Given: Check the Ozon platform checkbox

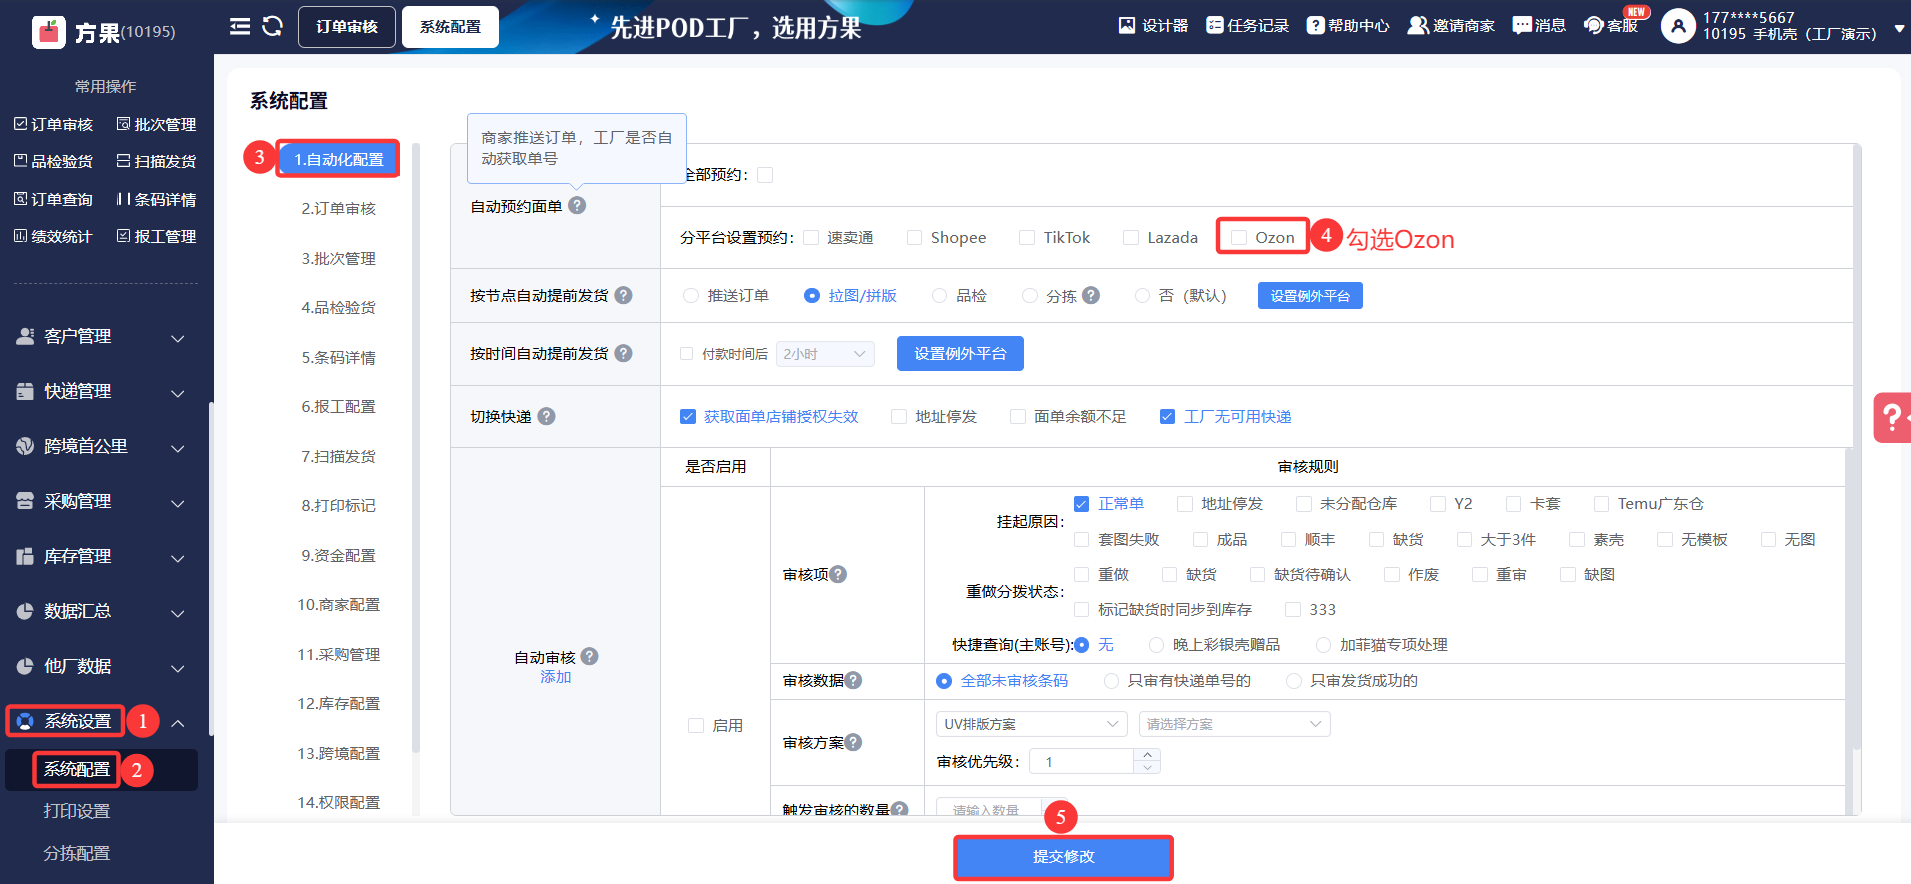Looking at the screenshot, I should [1239, 238].
